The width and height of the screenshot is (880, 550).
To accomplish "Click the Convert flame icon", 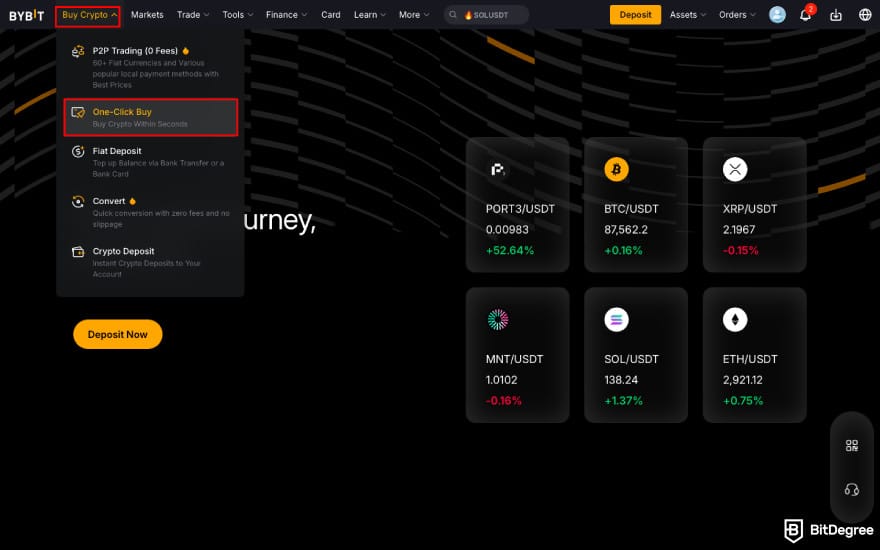I will point(132,201).
